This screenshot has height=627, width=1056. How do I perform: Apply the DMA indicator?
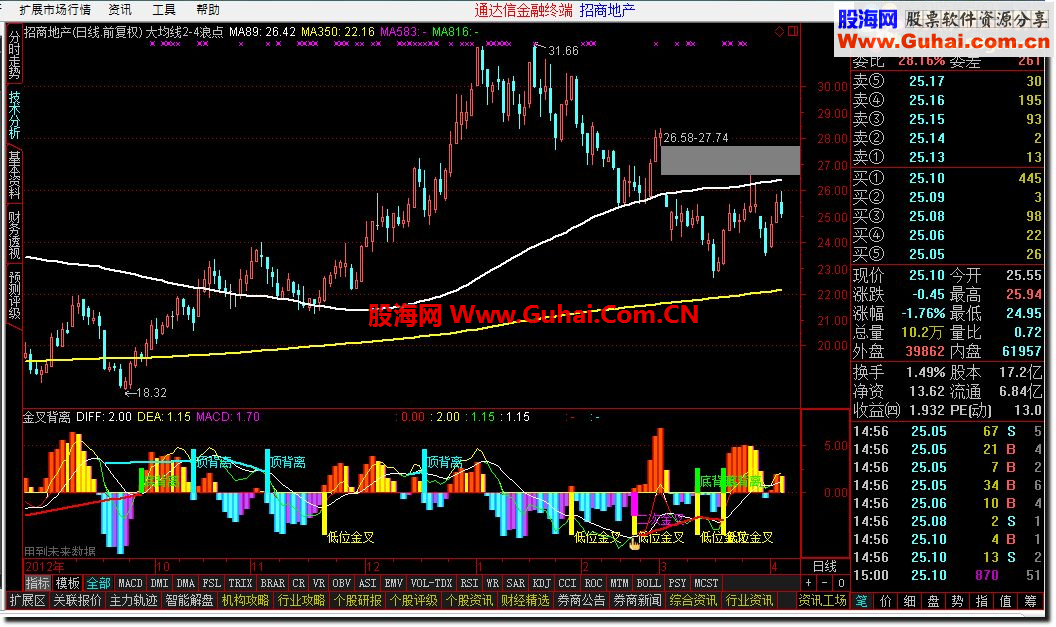[x=185, y=583]
